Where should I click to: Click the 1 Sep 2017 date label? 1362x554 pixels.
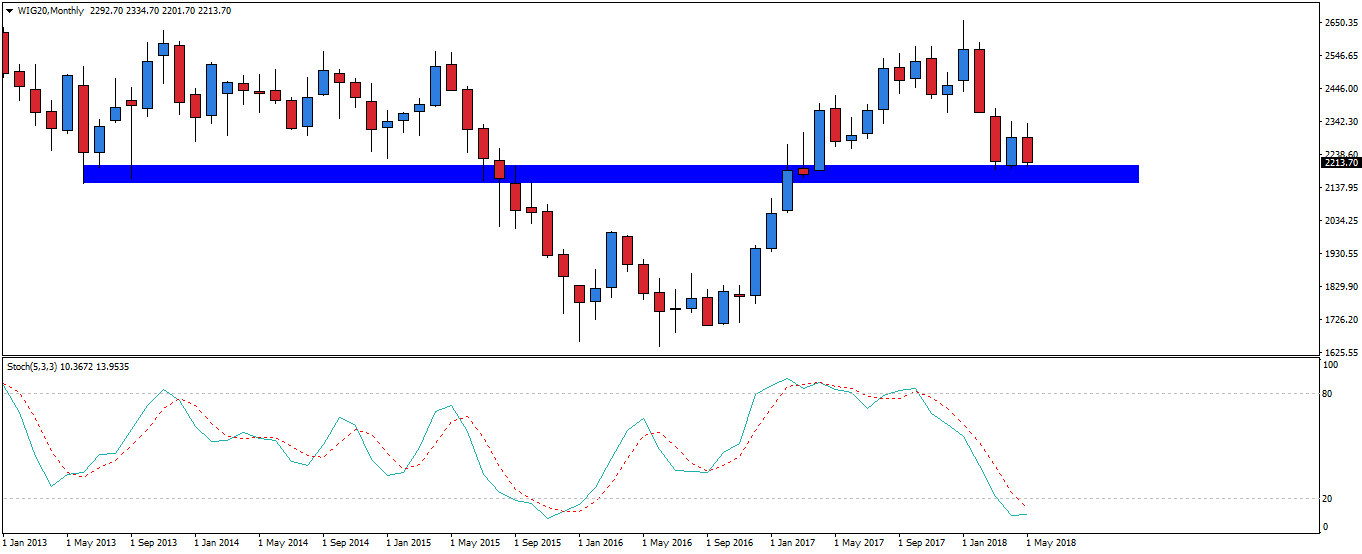click(923, 543)
